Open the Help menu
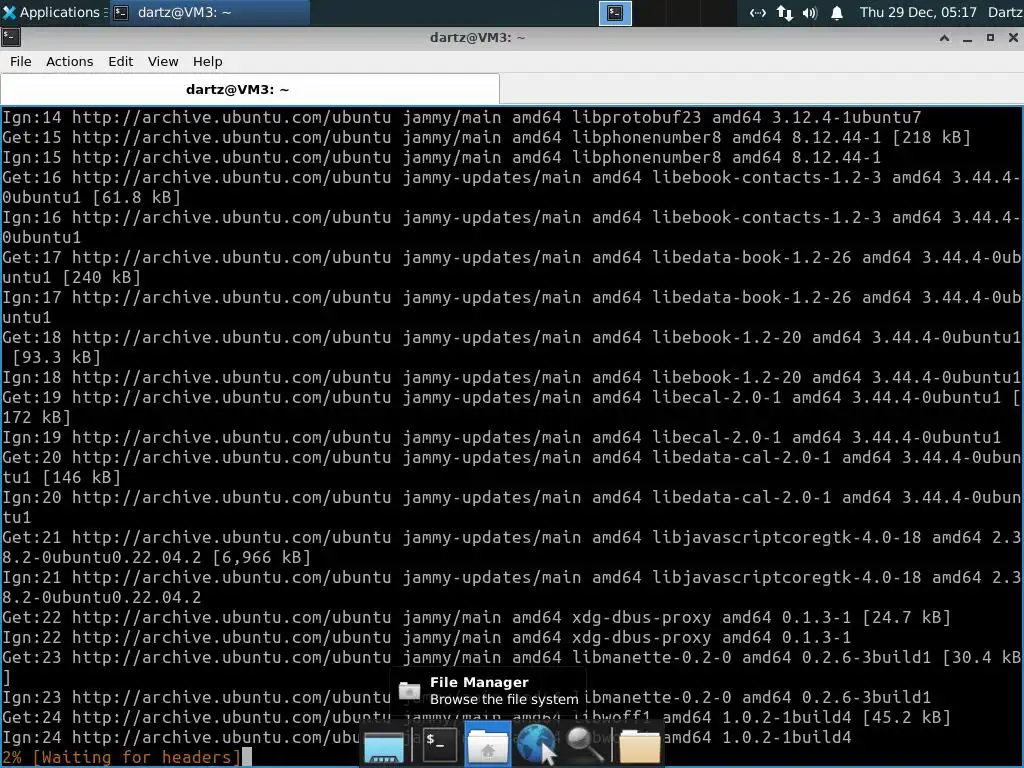This screenshot has width=1024, height=768. (x=207, y=61)
